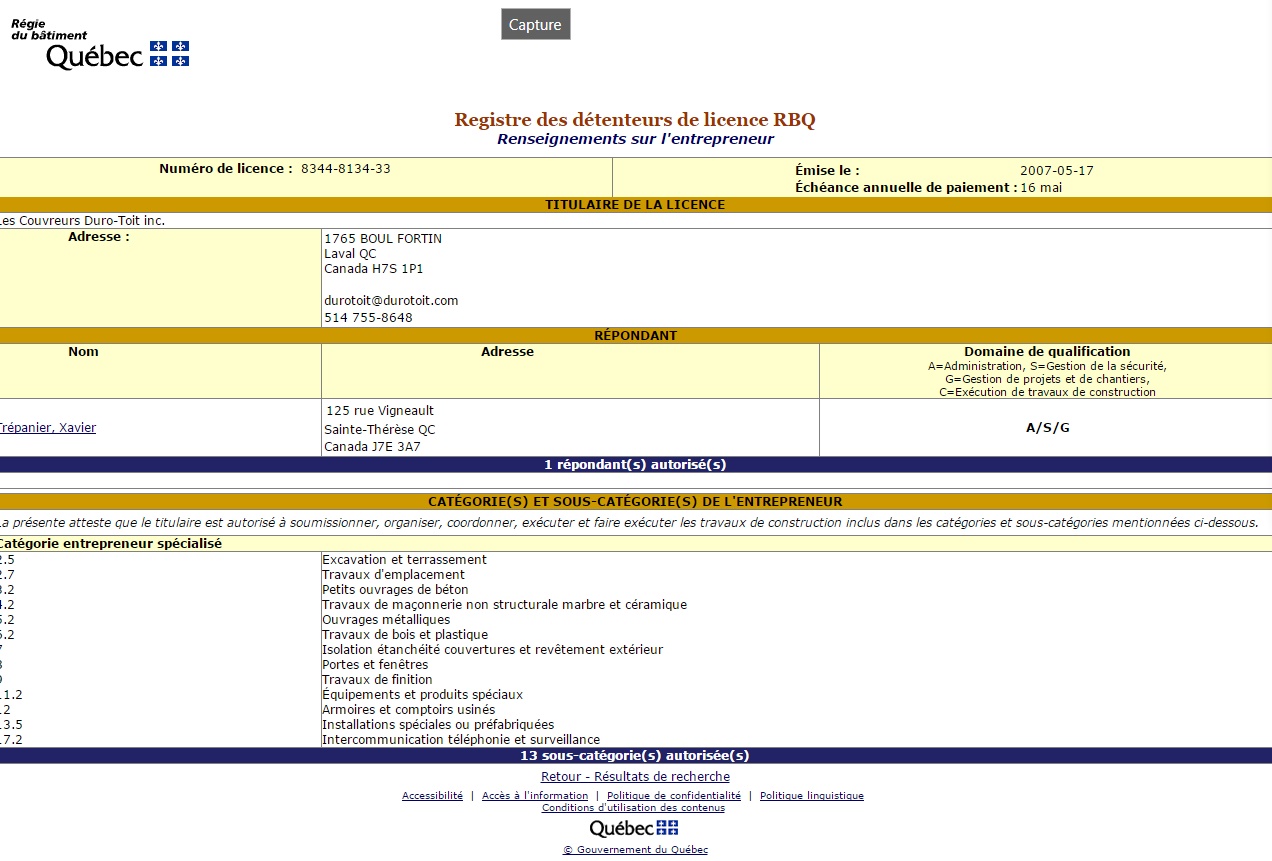Click the Travaux de maçonnerie non structurale row
The height and width of the screenshot is (861, 1272).
point(636,605)
